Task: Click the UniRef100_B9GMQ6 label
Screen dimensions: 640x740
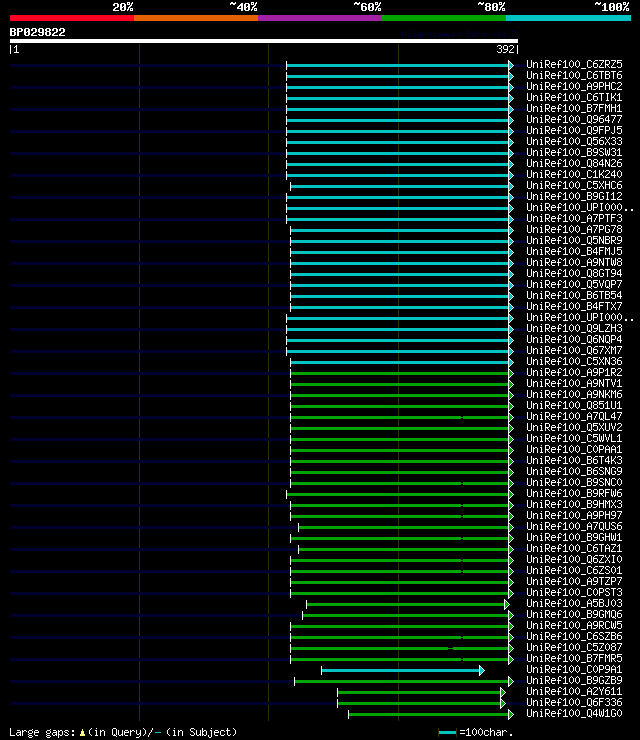Action: [574, 615]
